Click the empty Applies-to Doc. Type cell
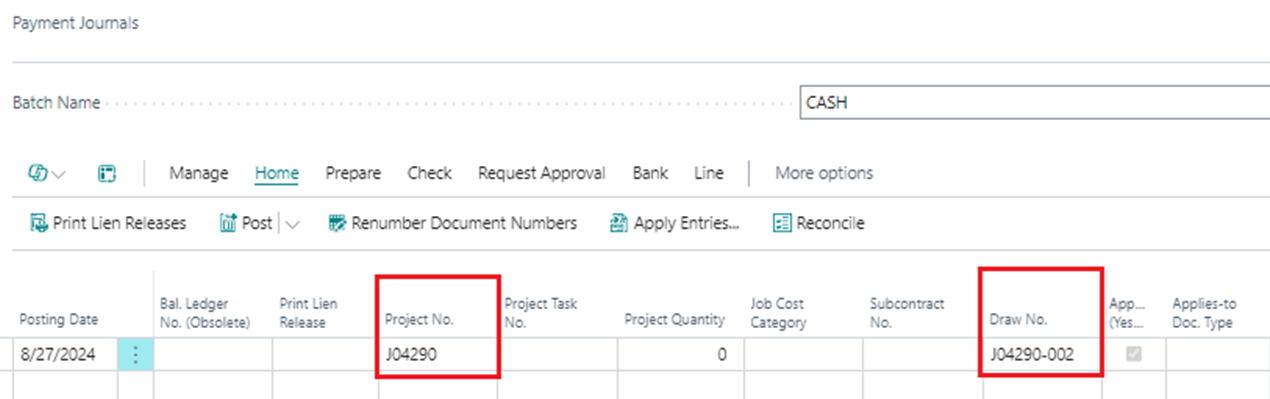The height and width of the screenshot is (399, 1270). pos(1217,355)
